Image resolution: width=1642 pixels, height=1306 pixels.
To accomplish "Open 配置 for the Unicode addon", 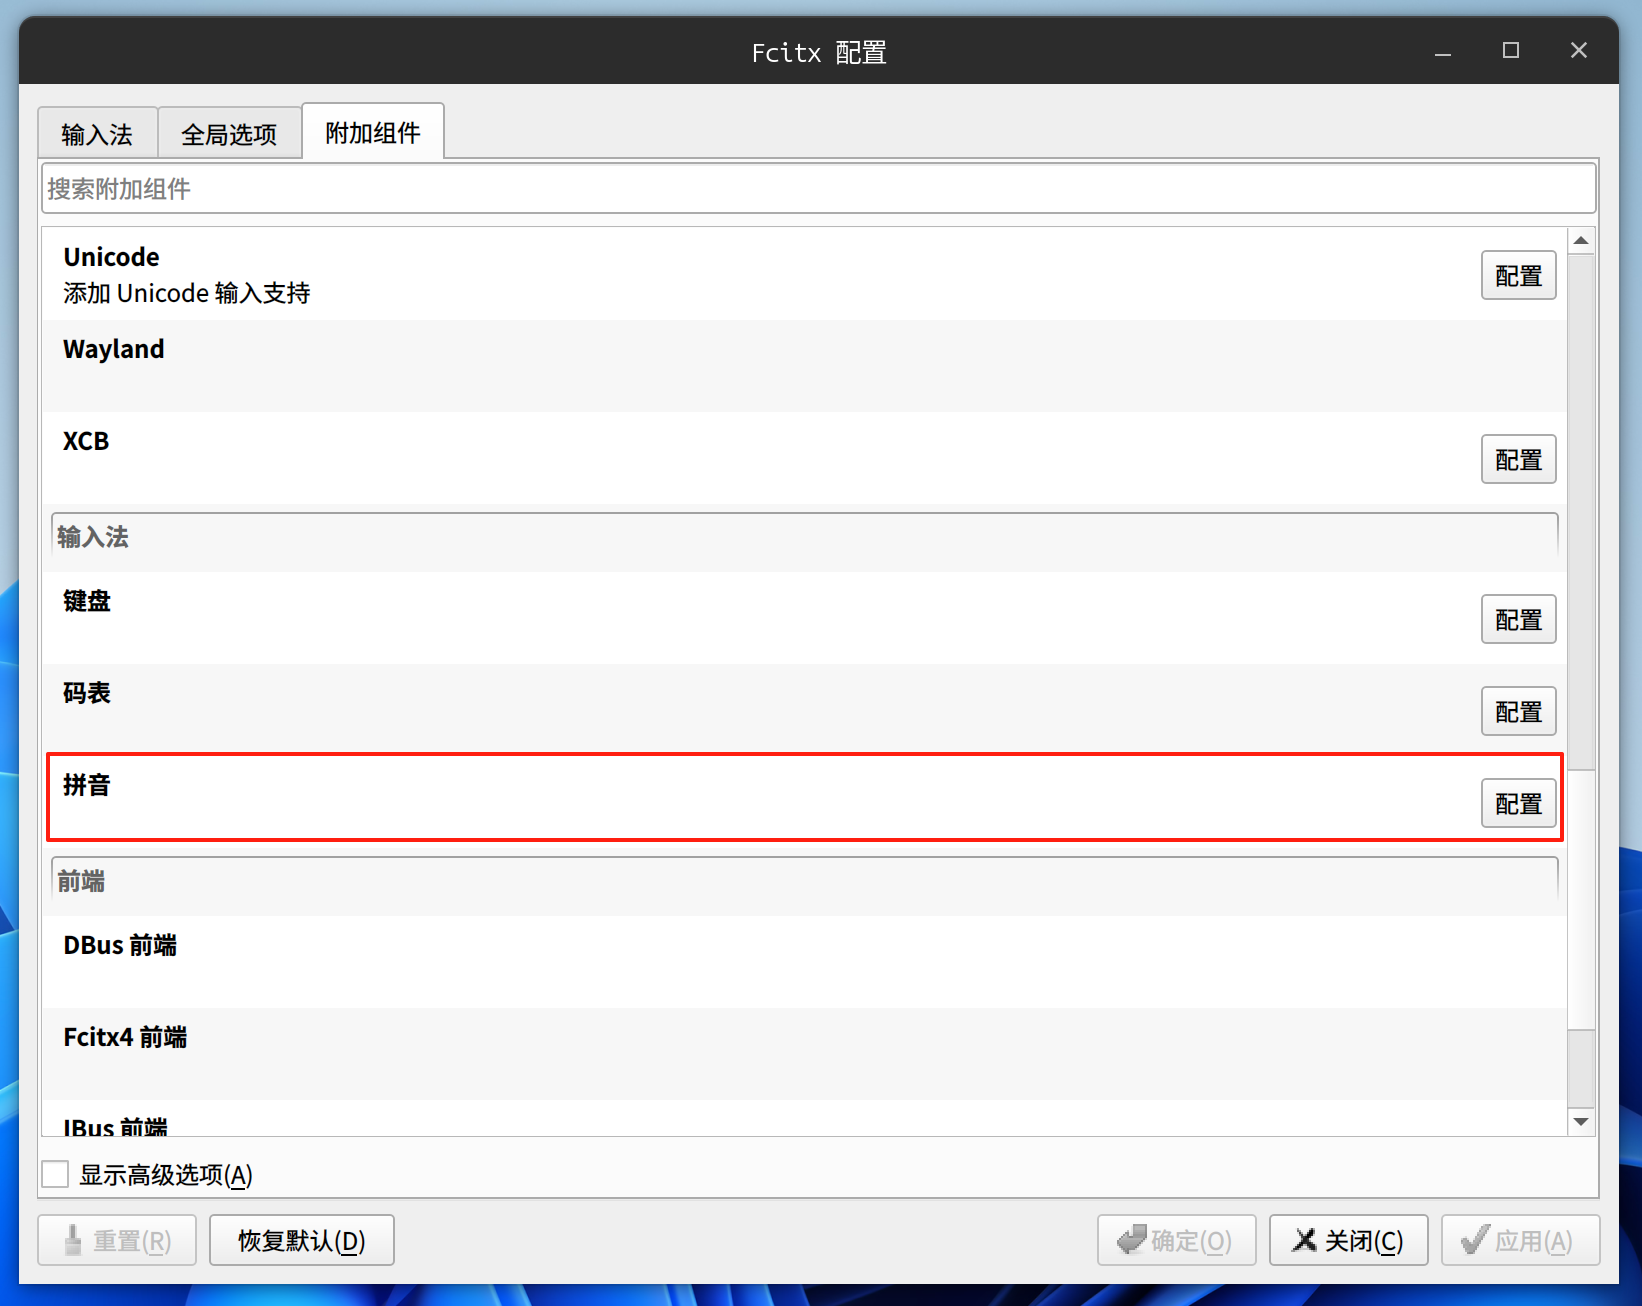I will point(1517,276).
